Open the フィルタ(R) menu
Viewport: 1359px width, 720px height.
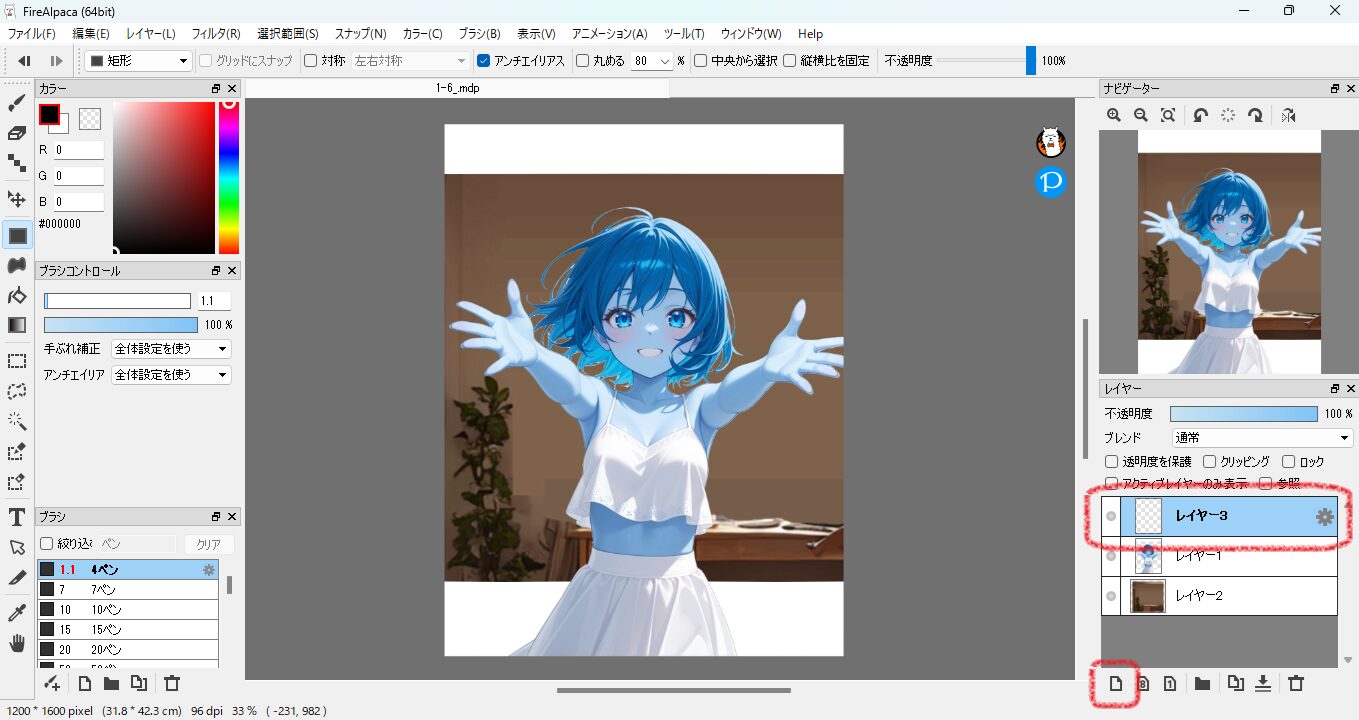click(215, 34)
